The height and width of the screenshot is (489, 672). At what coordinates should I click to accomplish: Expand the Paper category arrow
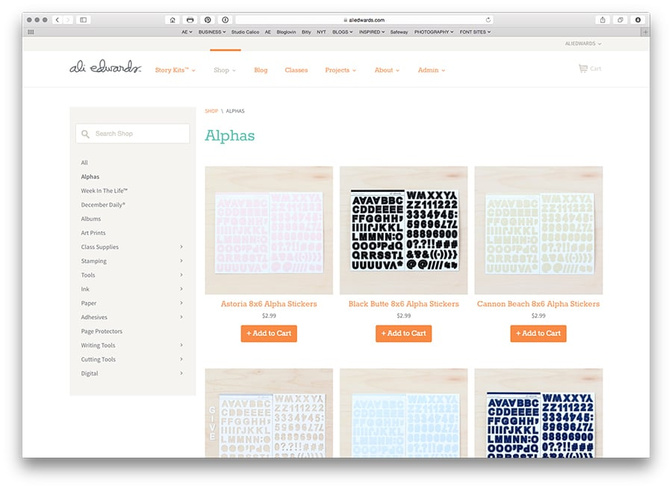point(181,303)
